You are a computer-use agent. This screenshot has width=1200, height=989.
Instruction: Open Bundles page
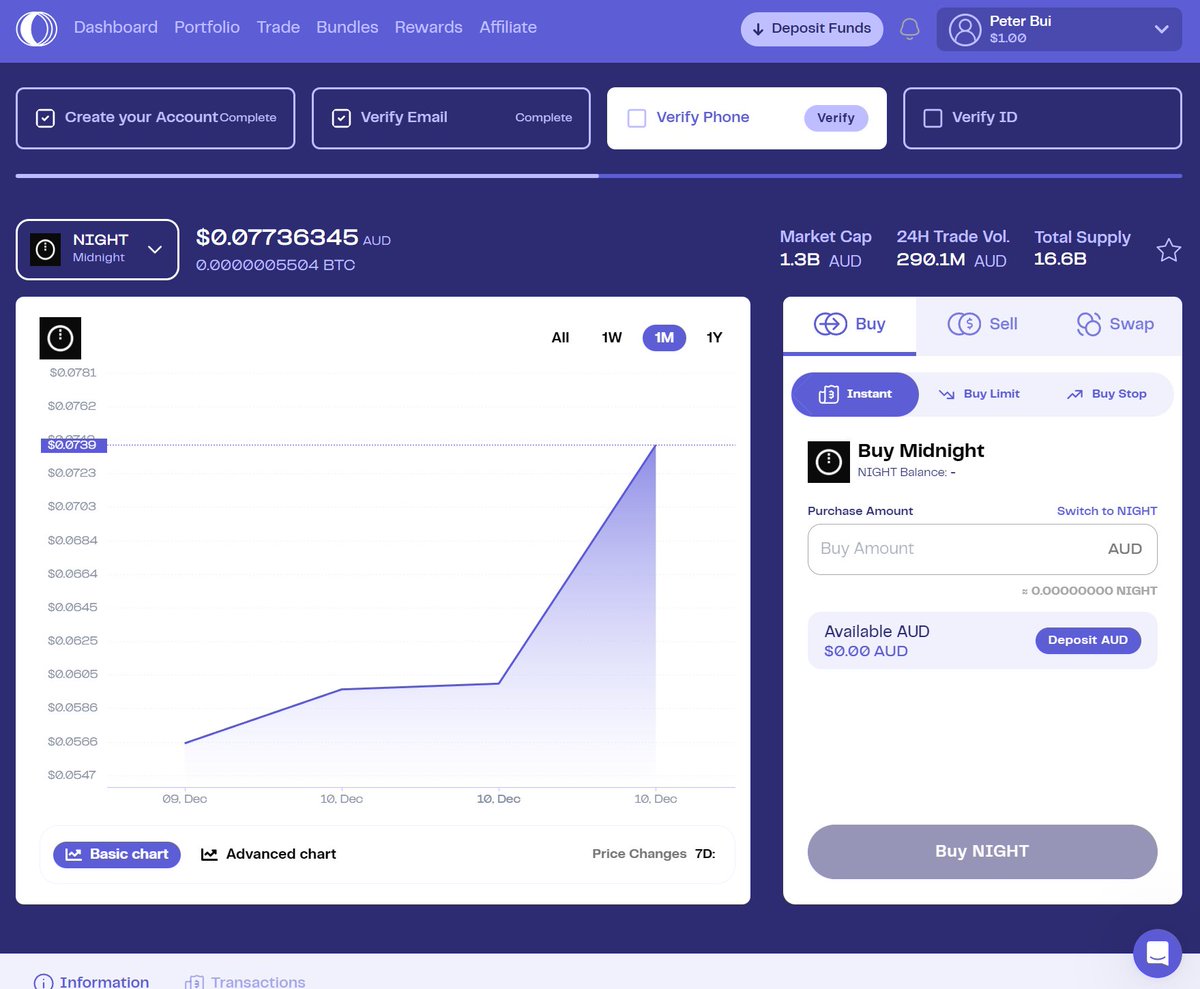pyautogui.click(x=347, y=27)
